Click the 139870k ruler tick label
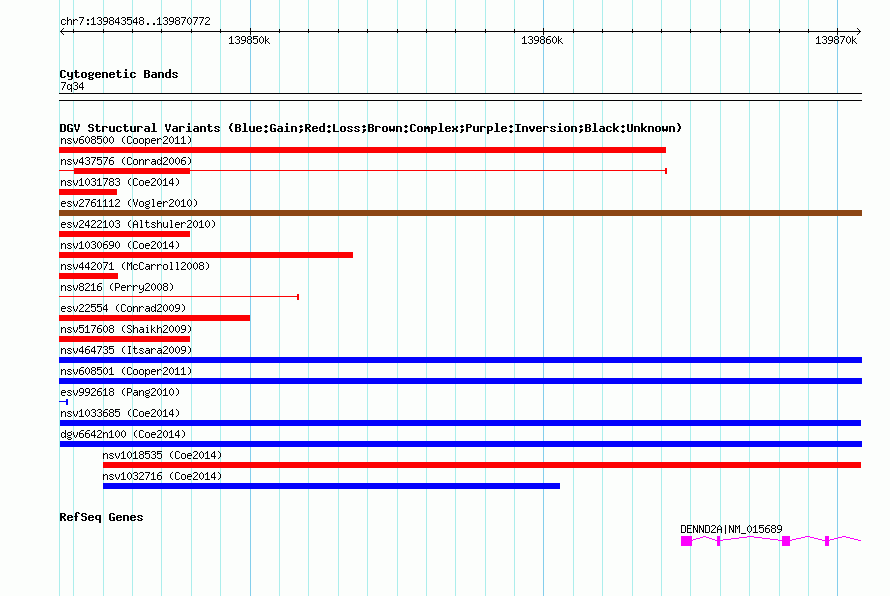This screenshot has height=596, width=890. coord(836,40)
